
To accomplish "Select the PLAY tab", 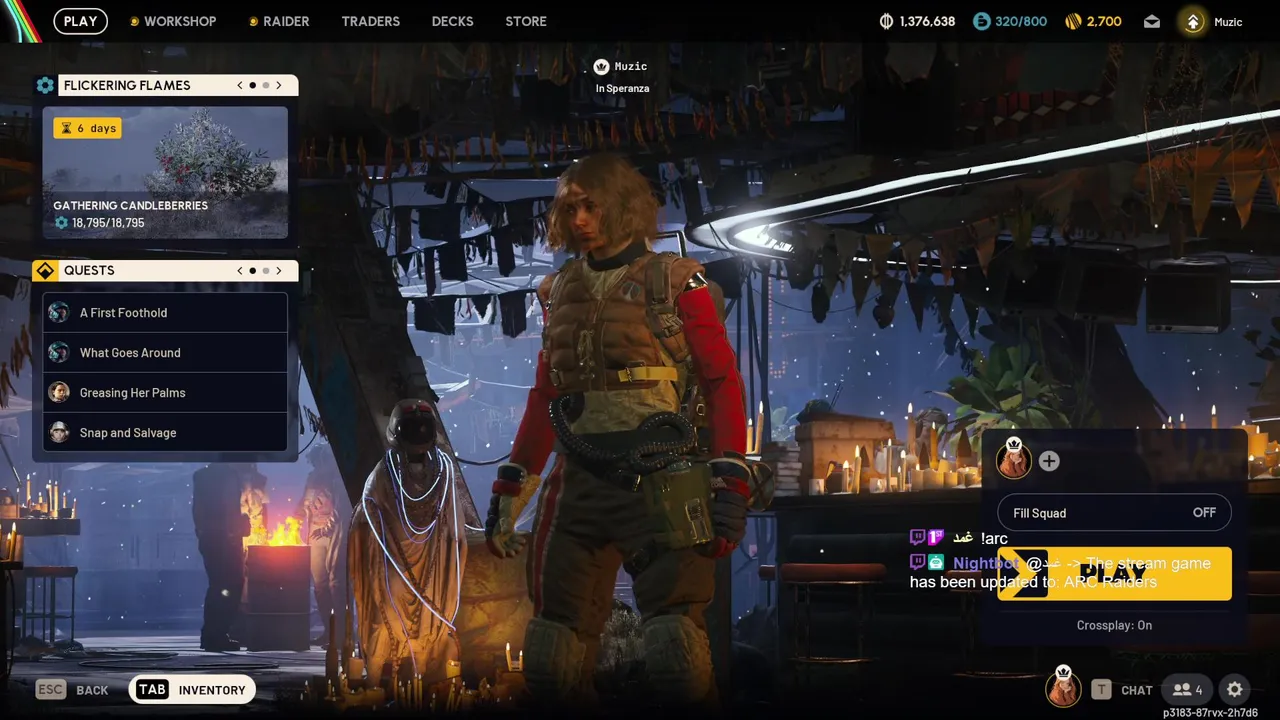I will point(80,21).
